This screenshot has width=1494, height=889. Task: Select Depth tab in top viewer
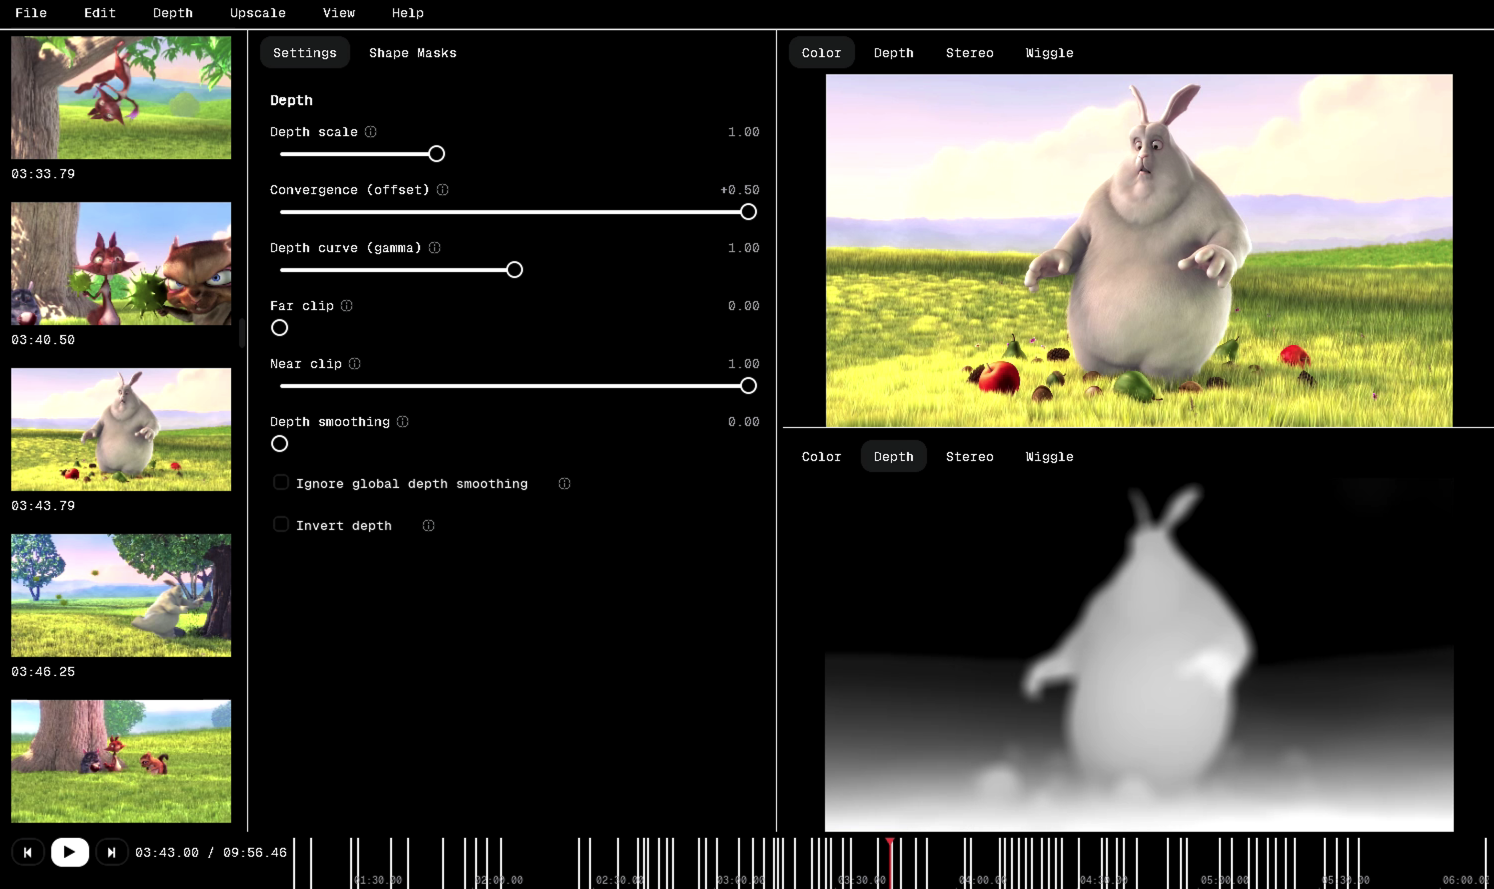pos(894,53)
